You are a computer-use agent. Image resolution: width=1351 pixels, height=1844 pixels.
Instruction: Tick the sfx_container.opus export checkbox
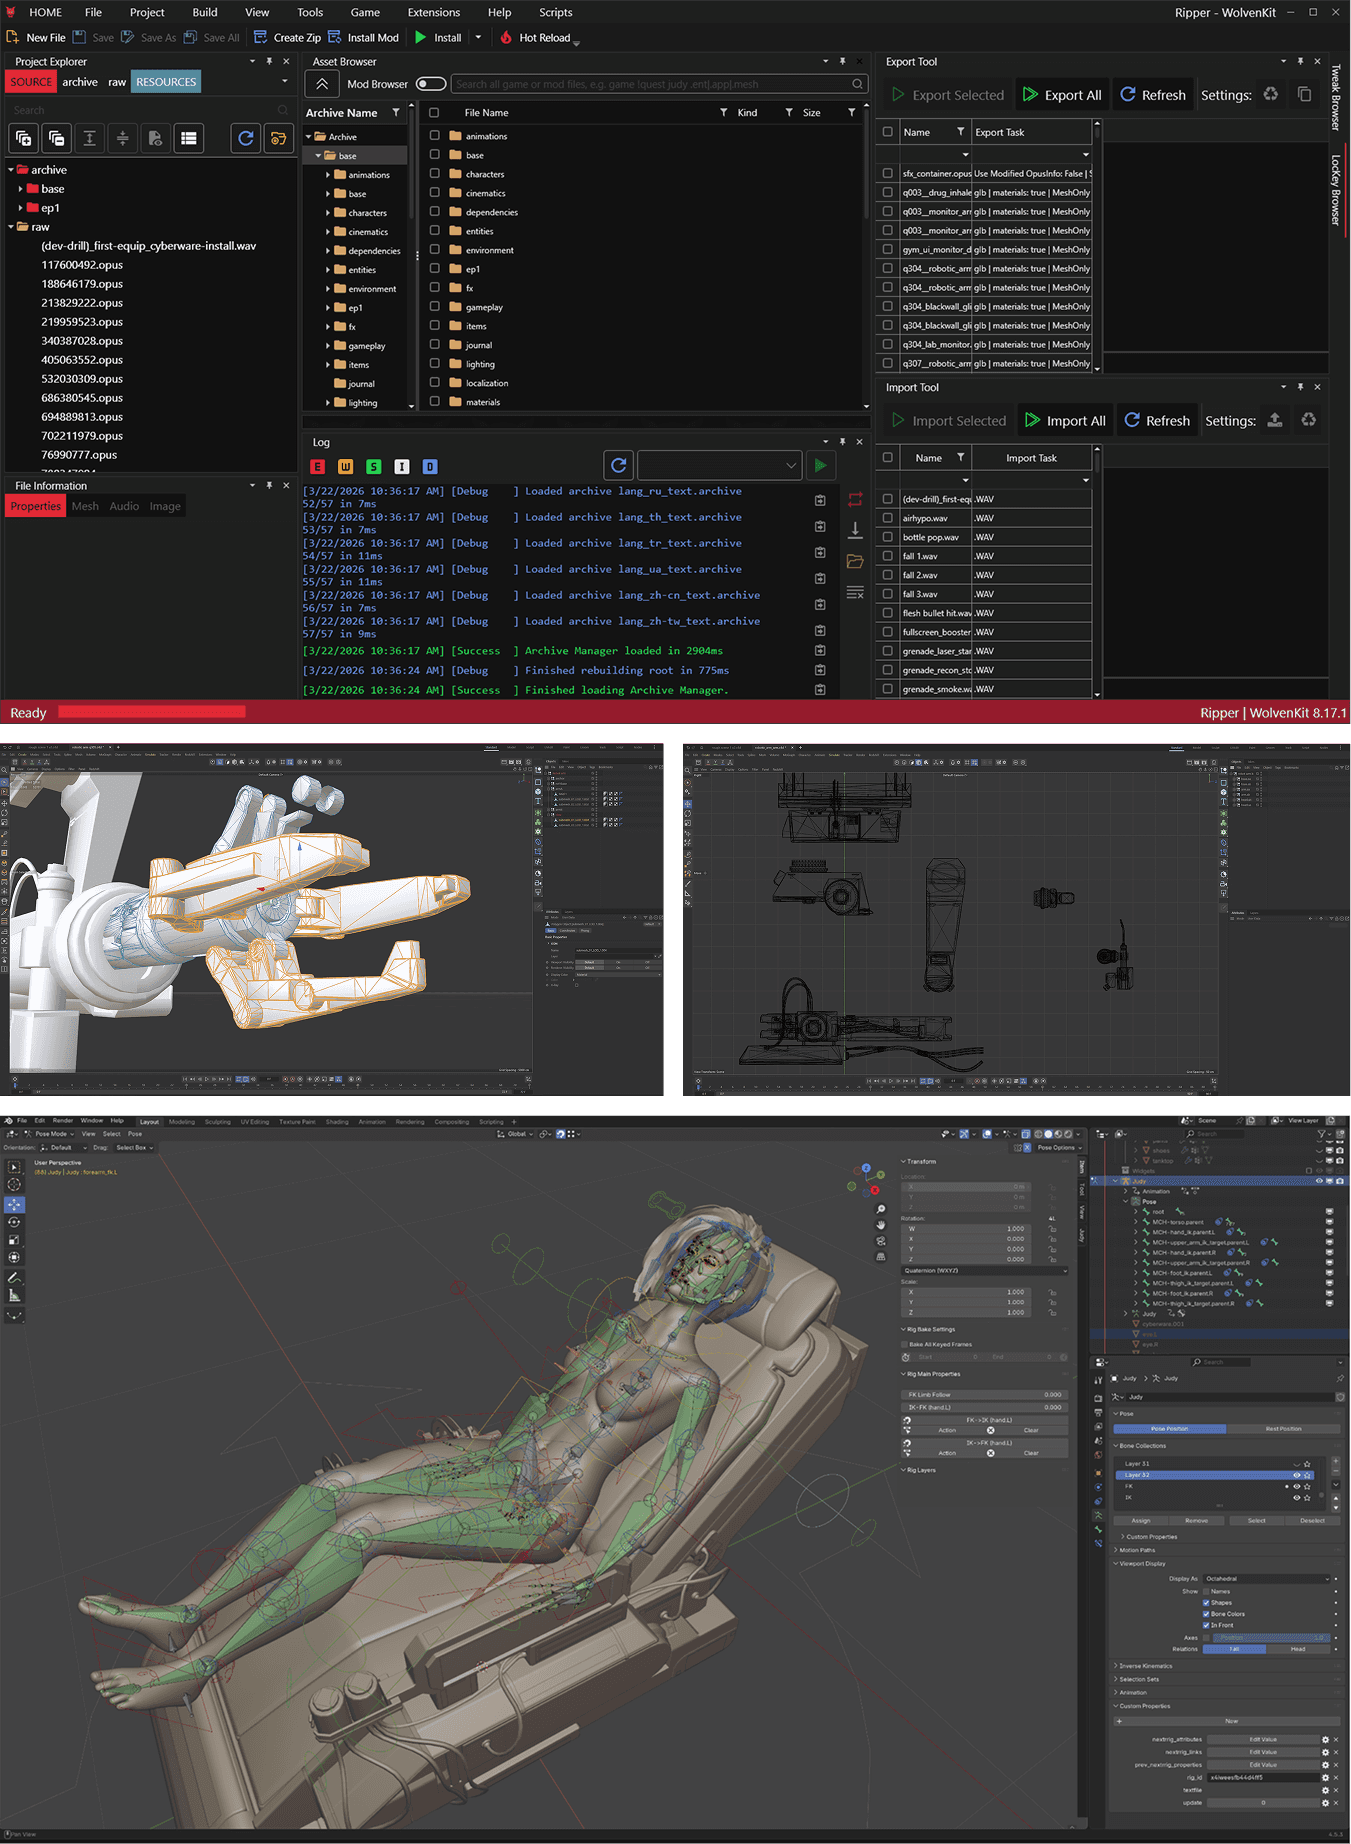coord(887,173)
